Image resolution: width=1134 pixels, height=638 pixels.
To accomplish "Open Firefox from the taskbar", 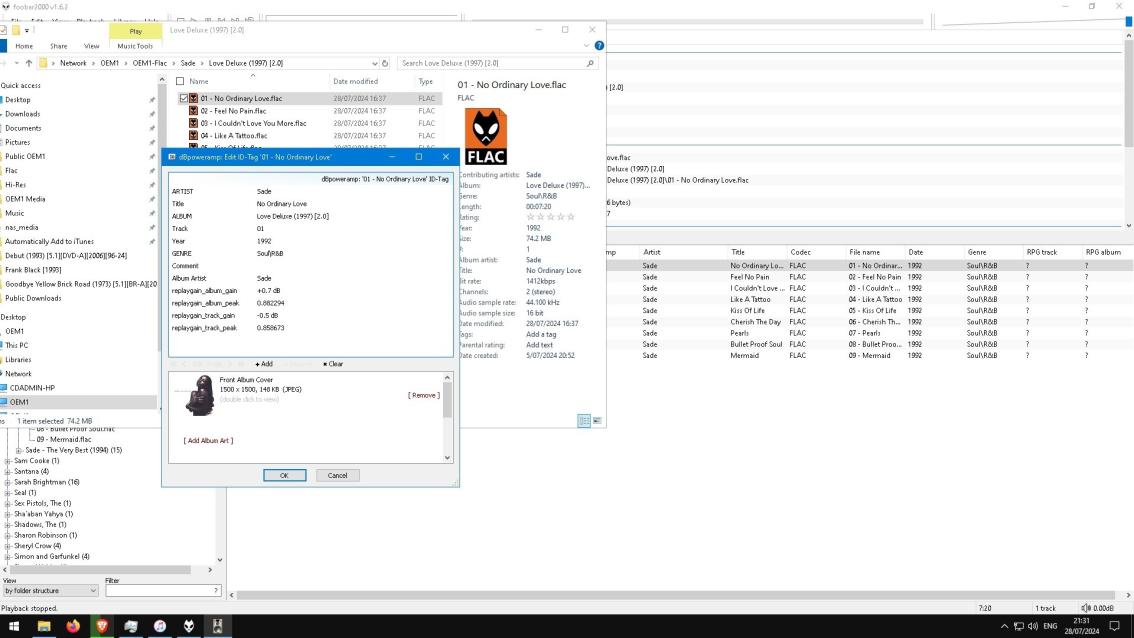I will pos(73,626).
